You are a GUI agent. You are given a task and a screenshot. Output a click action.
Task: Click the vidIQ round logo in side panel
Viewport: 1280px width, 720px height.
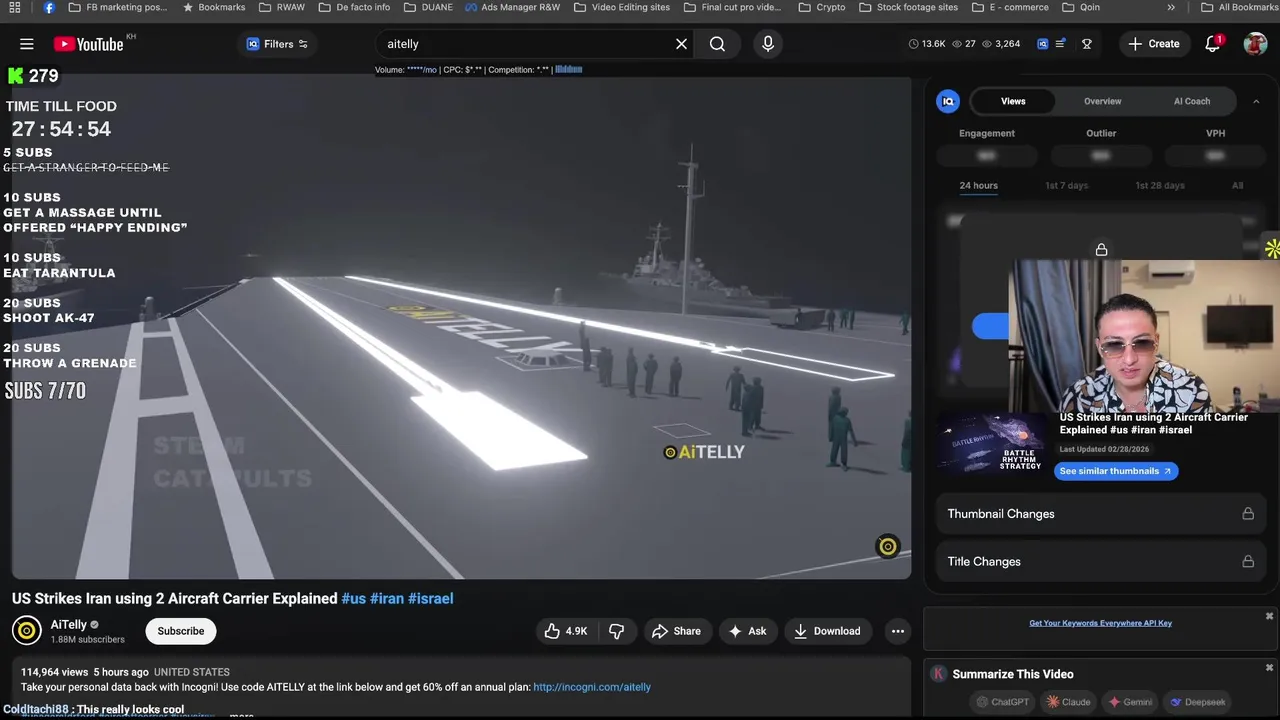point(948,101)
